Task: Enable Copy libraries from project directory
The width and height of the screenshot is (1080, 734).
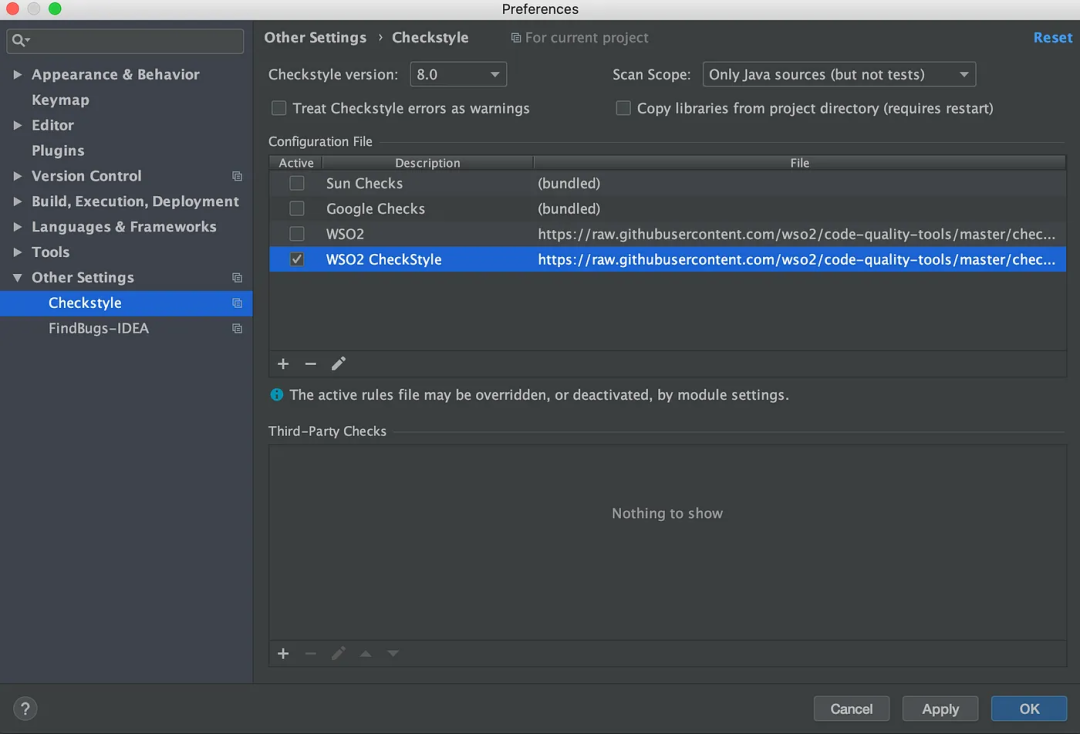Action: coord(623,108)
